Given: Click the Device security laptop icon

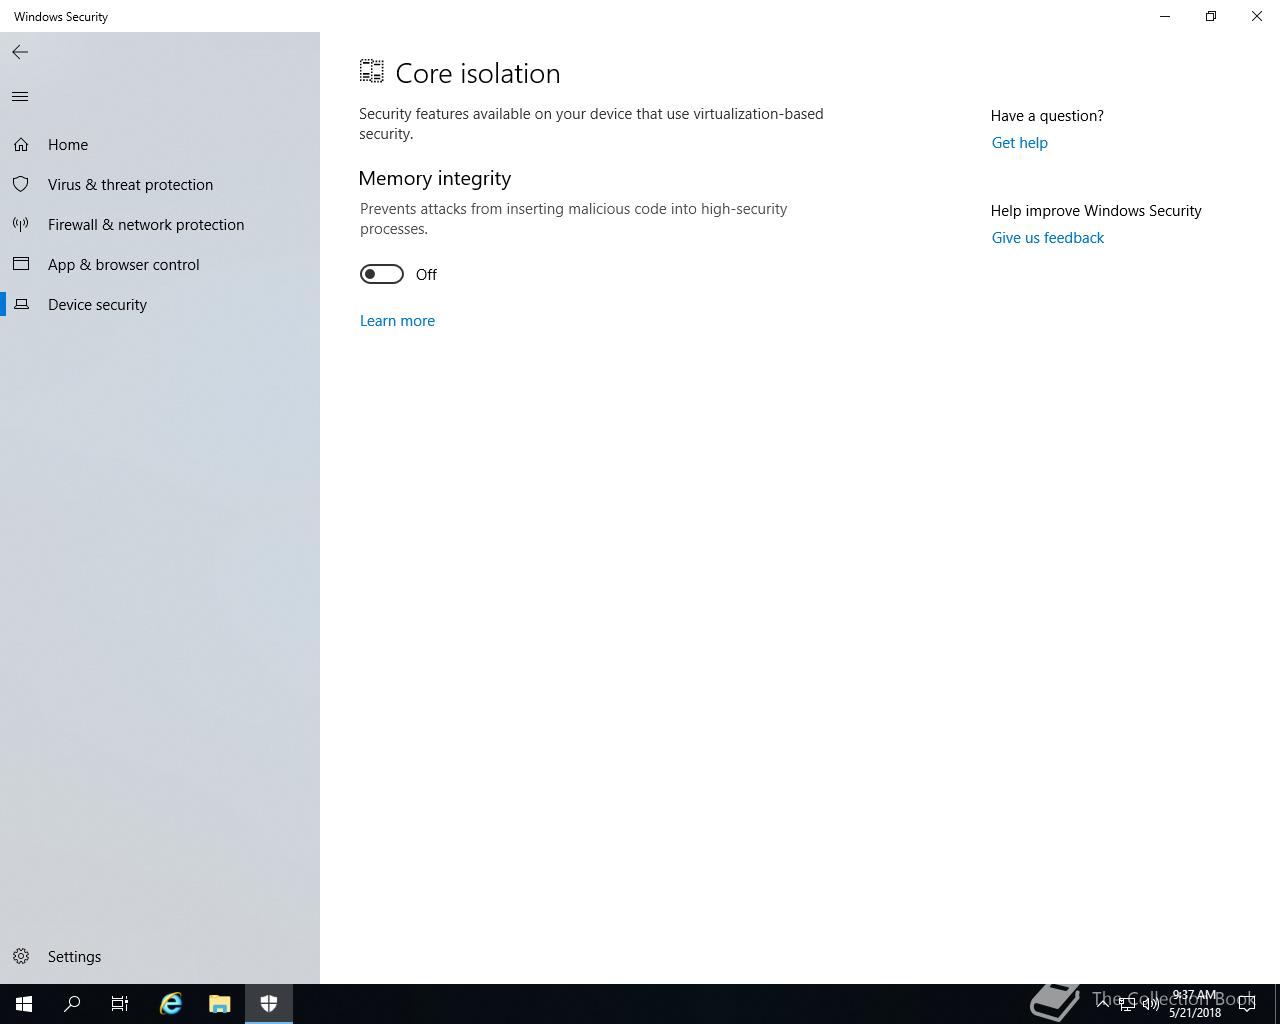Looking at the screenshot, I should 21,304.
